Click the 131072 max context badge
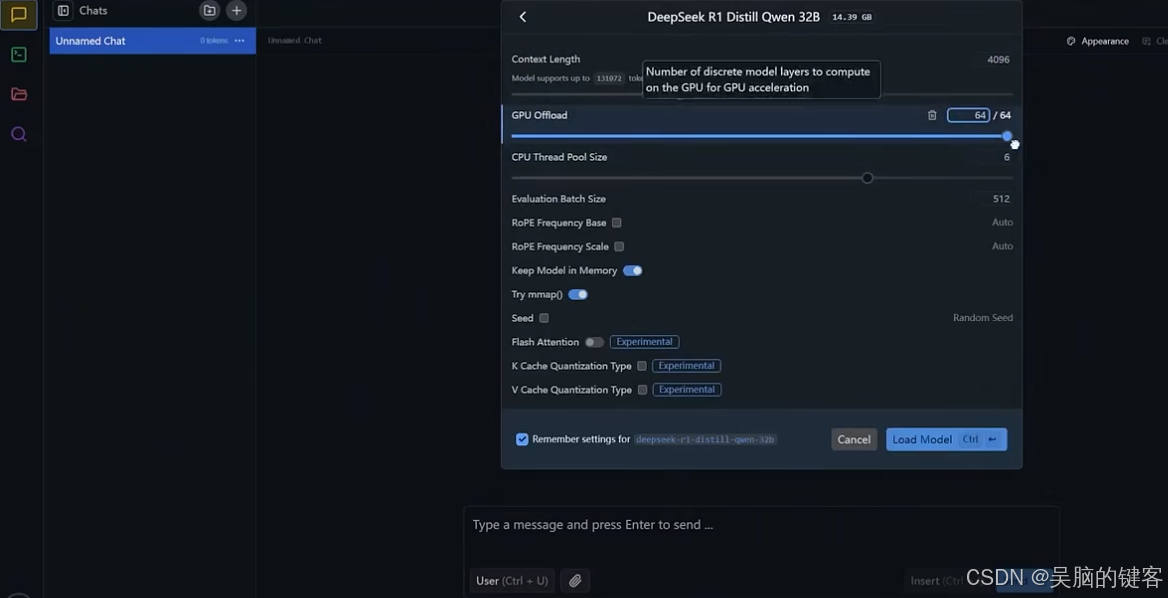Viewport: 1168px width, 598px height. pos(609,78)
